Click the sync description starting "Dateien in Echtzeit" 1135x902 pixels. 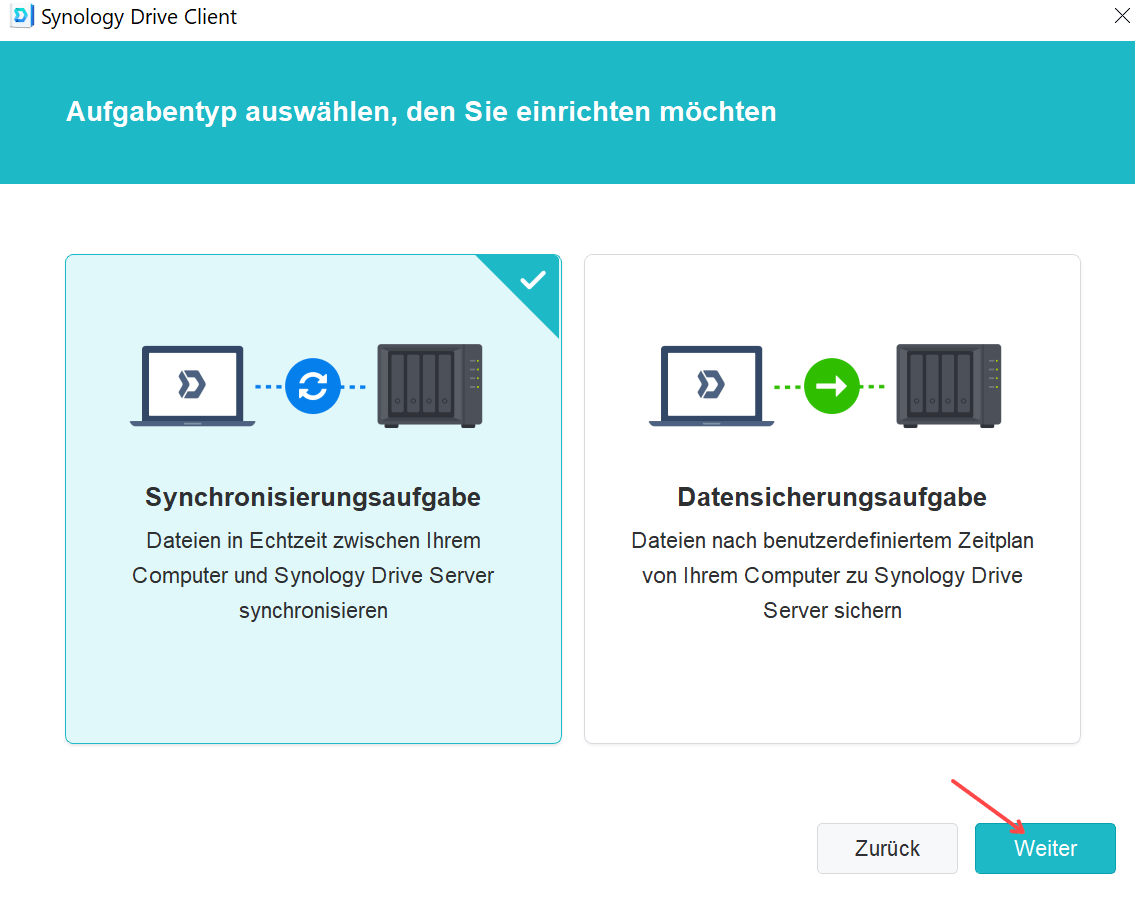pos(313,575)
